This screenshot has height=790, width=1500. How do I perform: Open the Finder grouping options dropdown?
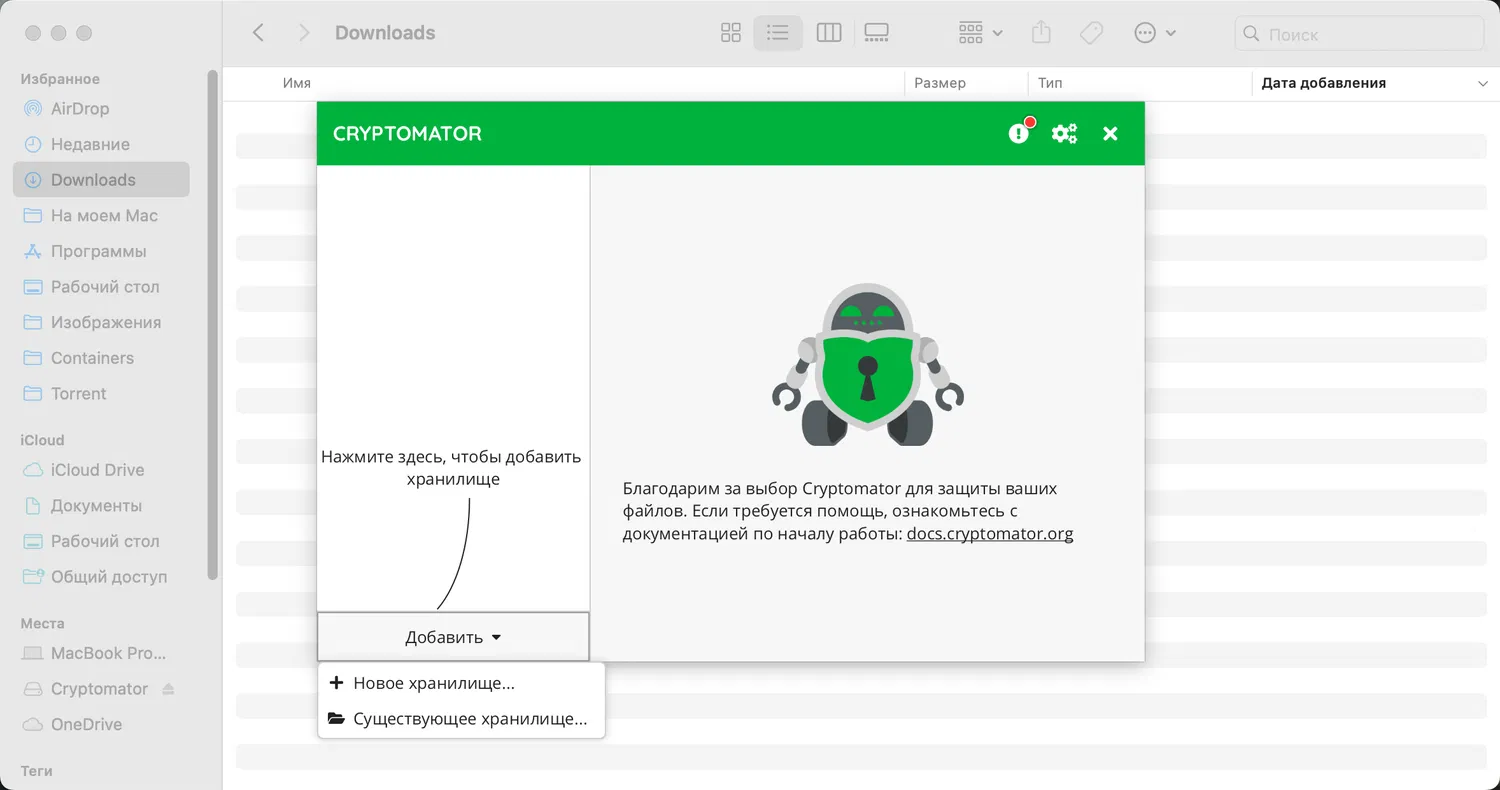tap(980, 33)
